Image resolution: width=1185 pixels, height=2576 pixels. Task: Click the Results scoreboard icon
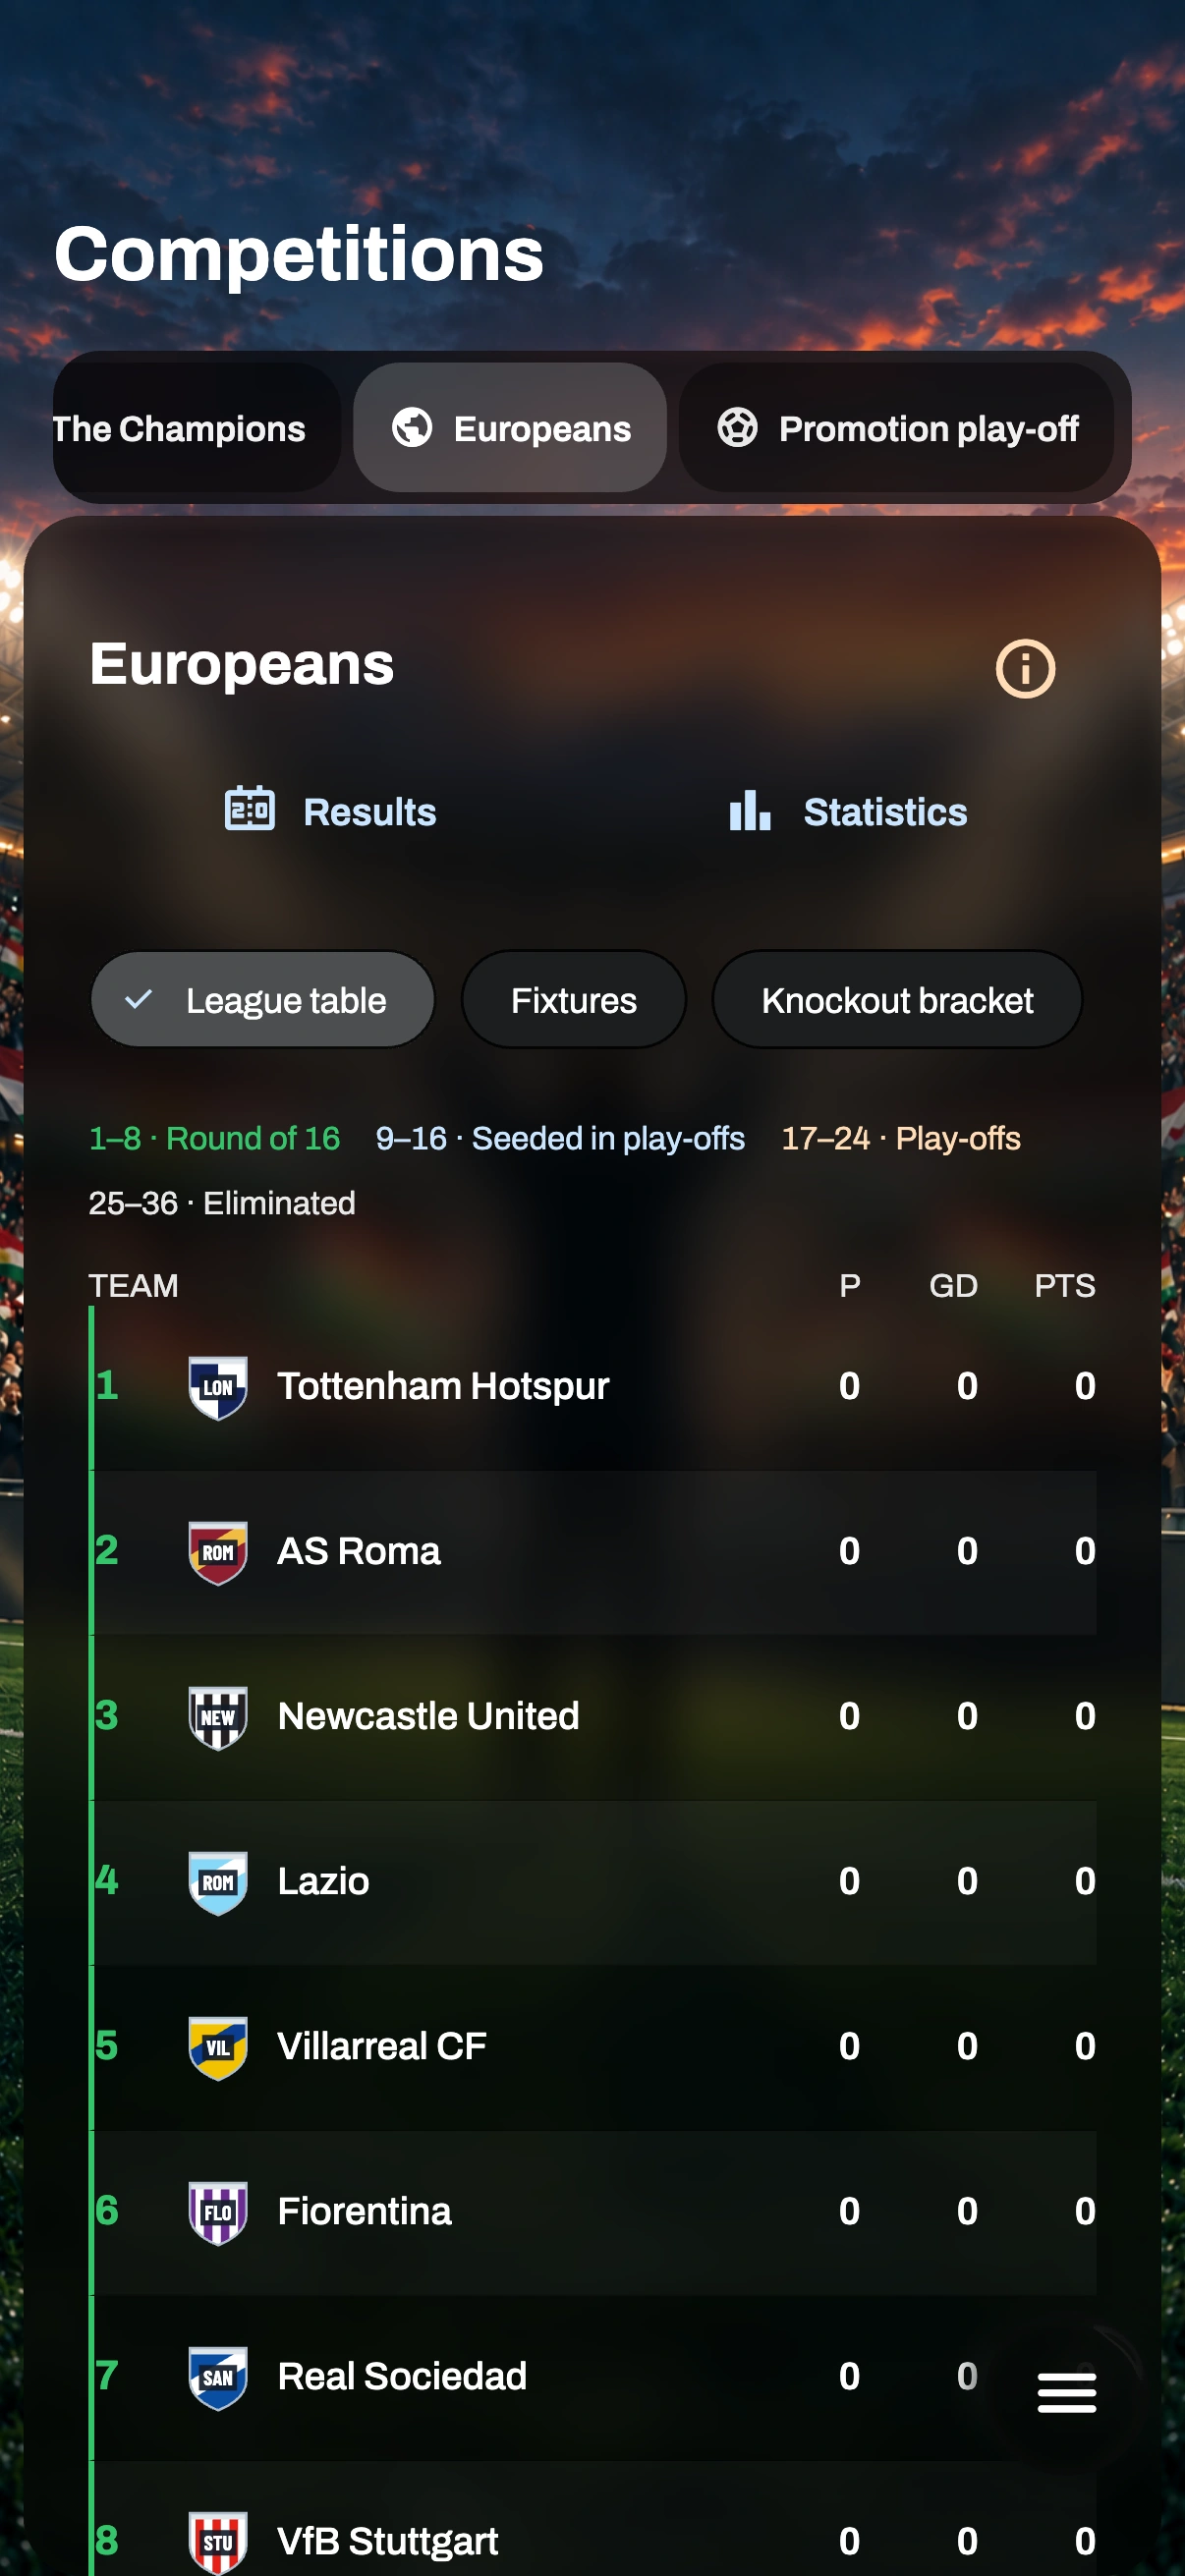coord(249,810)
